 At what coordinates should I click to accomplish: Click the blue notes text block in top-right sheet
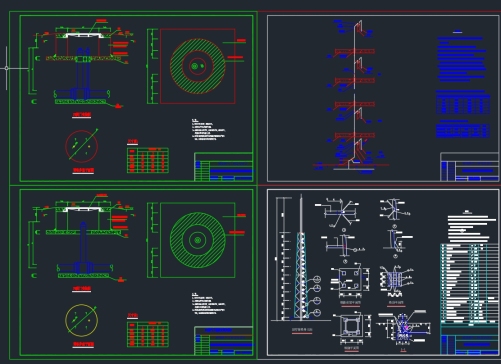(462, 59)
